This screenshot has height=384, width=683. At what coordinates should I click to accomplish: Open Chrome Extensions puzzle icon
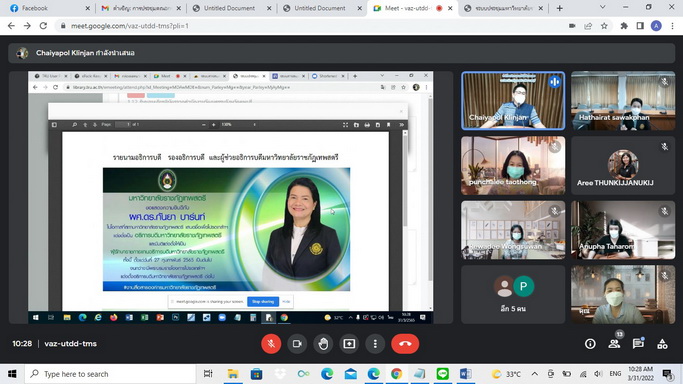point(624,26)
